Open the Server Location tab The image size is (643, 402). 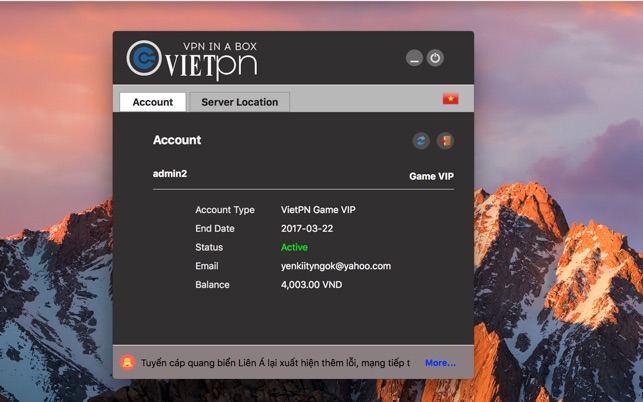[x=239, y=102]
